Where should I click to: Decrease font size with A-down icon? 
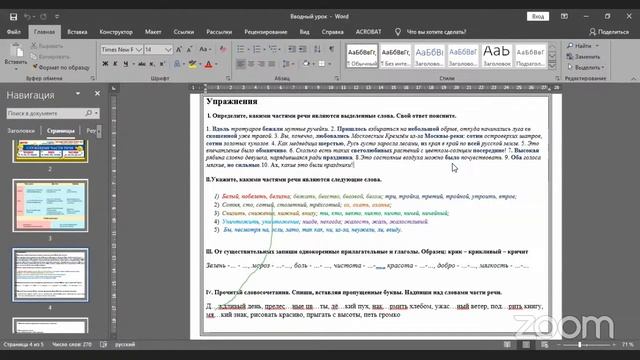pyautogui.click(x=189, y=49)
